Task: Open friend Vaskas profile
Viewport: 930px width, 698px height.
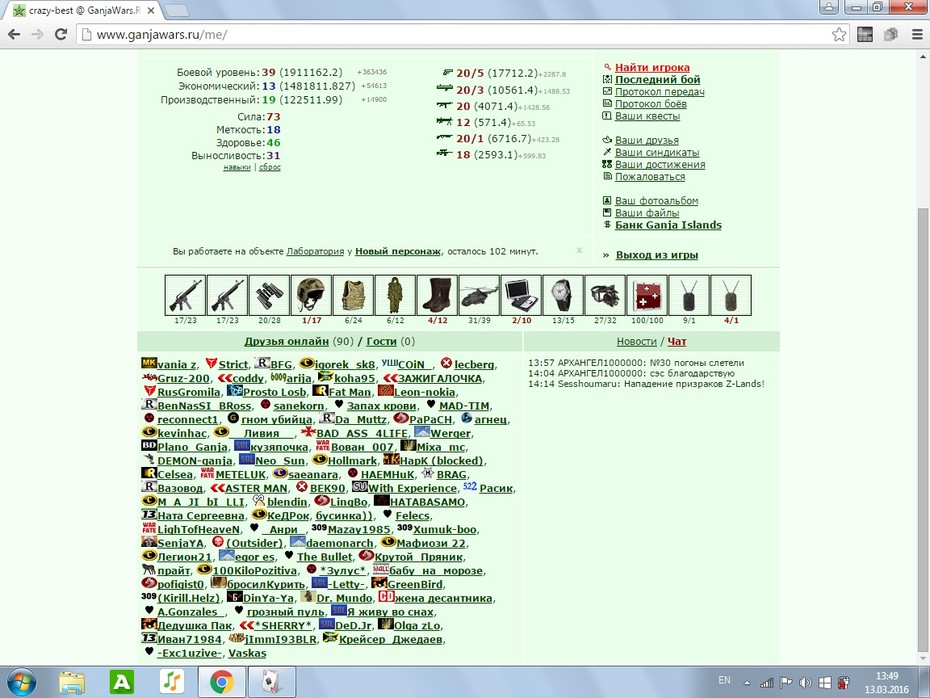Action: tap(247, 653)
